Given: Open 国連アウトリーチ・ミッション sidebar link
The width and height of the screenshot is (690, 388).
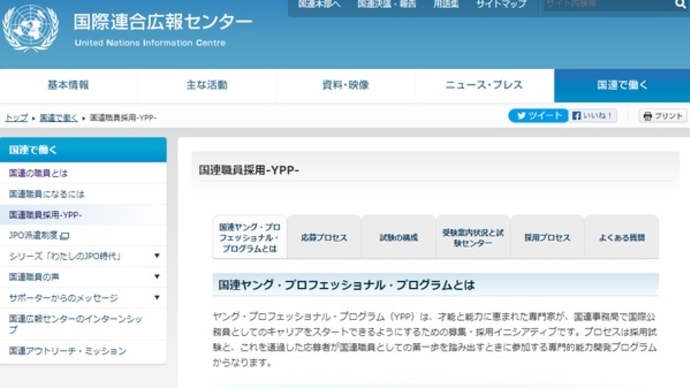Looking at the screenshot, I should pos(67,351).
